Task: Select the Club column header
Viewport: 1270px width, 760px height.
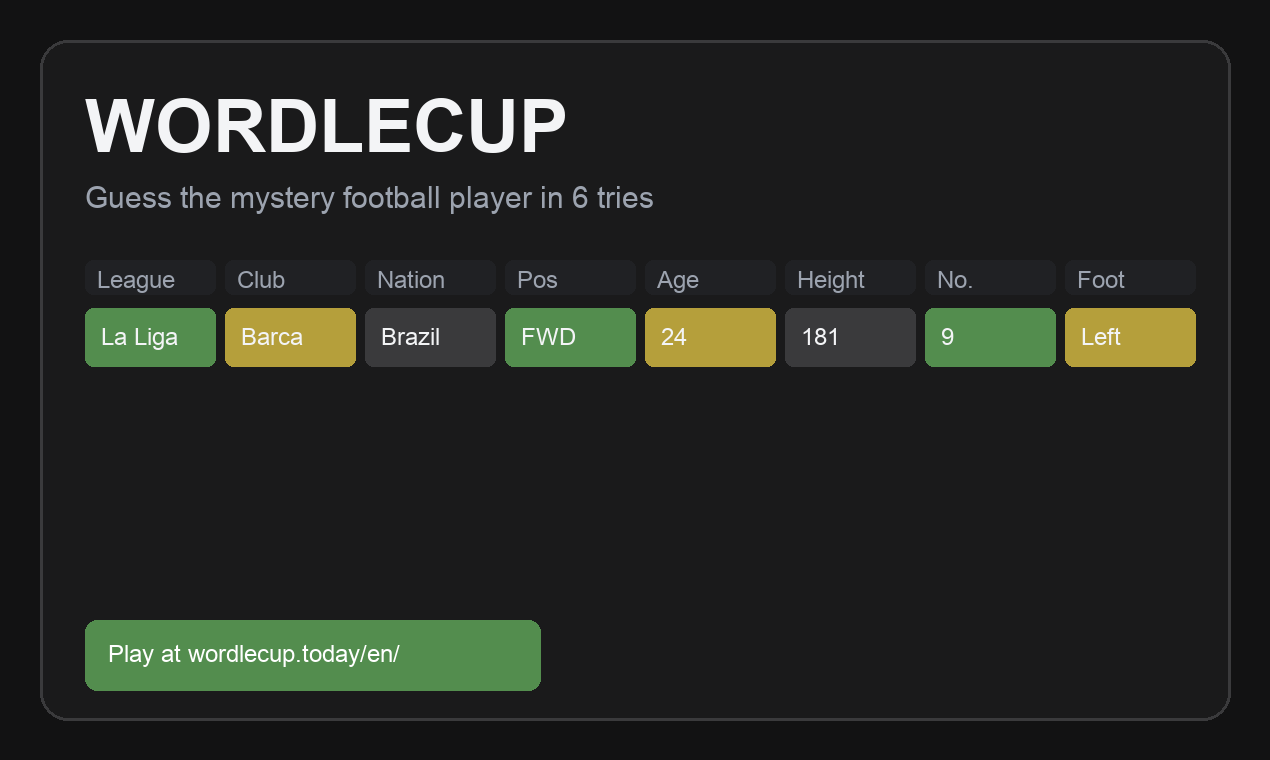Action: [x=290, y=279]
